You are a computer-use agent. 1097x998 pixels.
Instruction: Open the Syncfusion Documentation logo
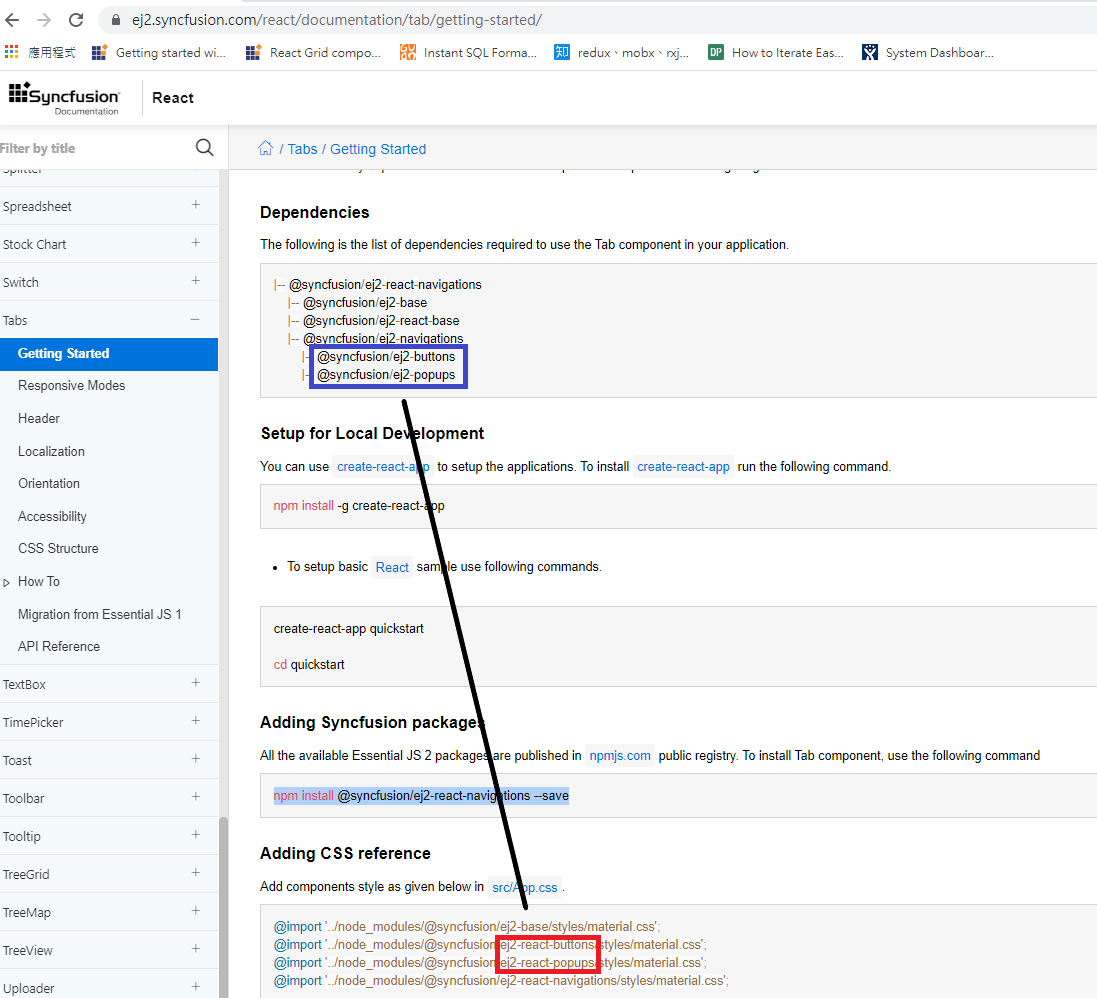tap(65, 98)
